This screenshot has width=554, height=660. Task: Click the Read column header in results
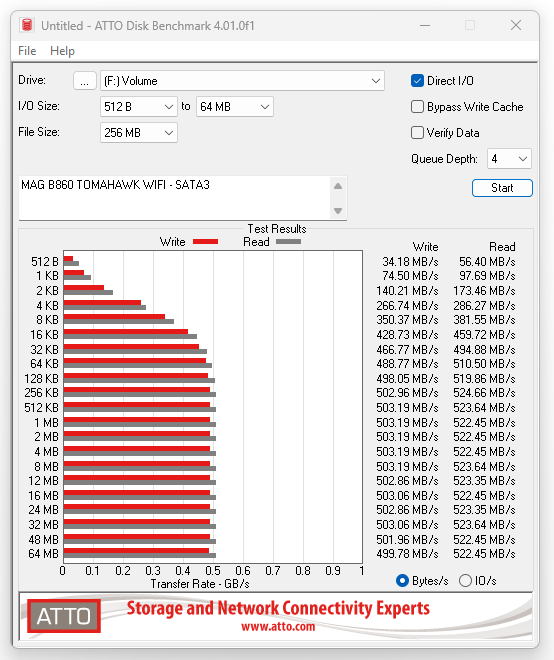502,247
